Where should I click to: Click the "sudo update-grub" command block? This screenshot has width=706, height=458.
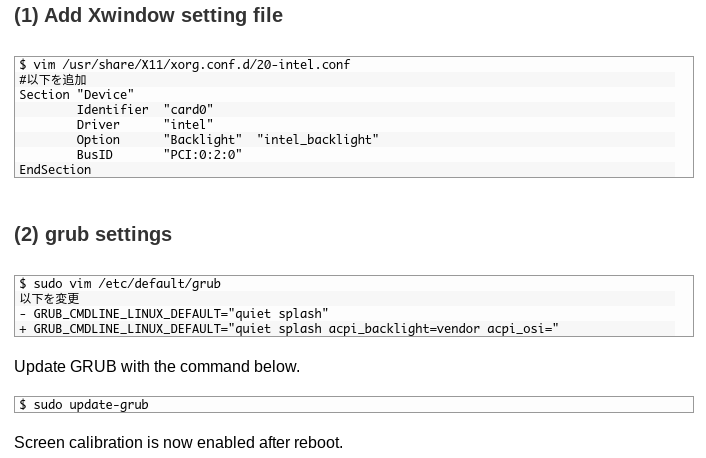[x=354, y=404]
